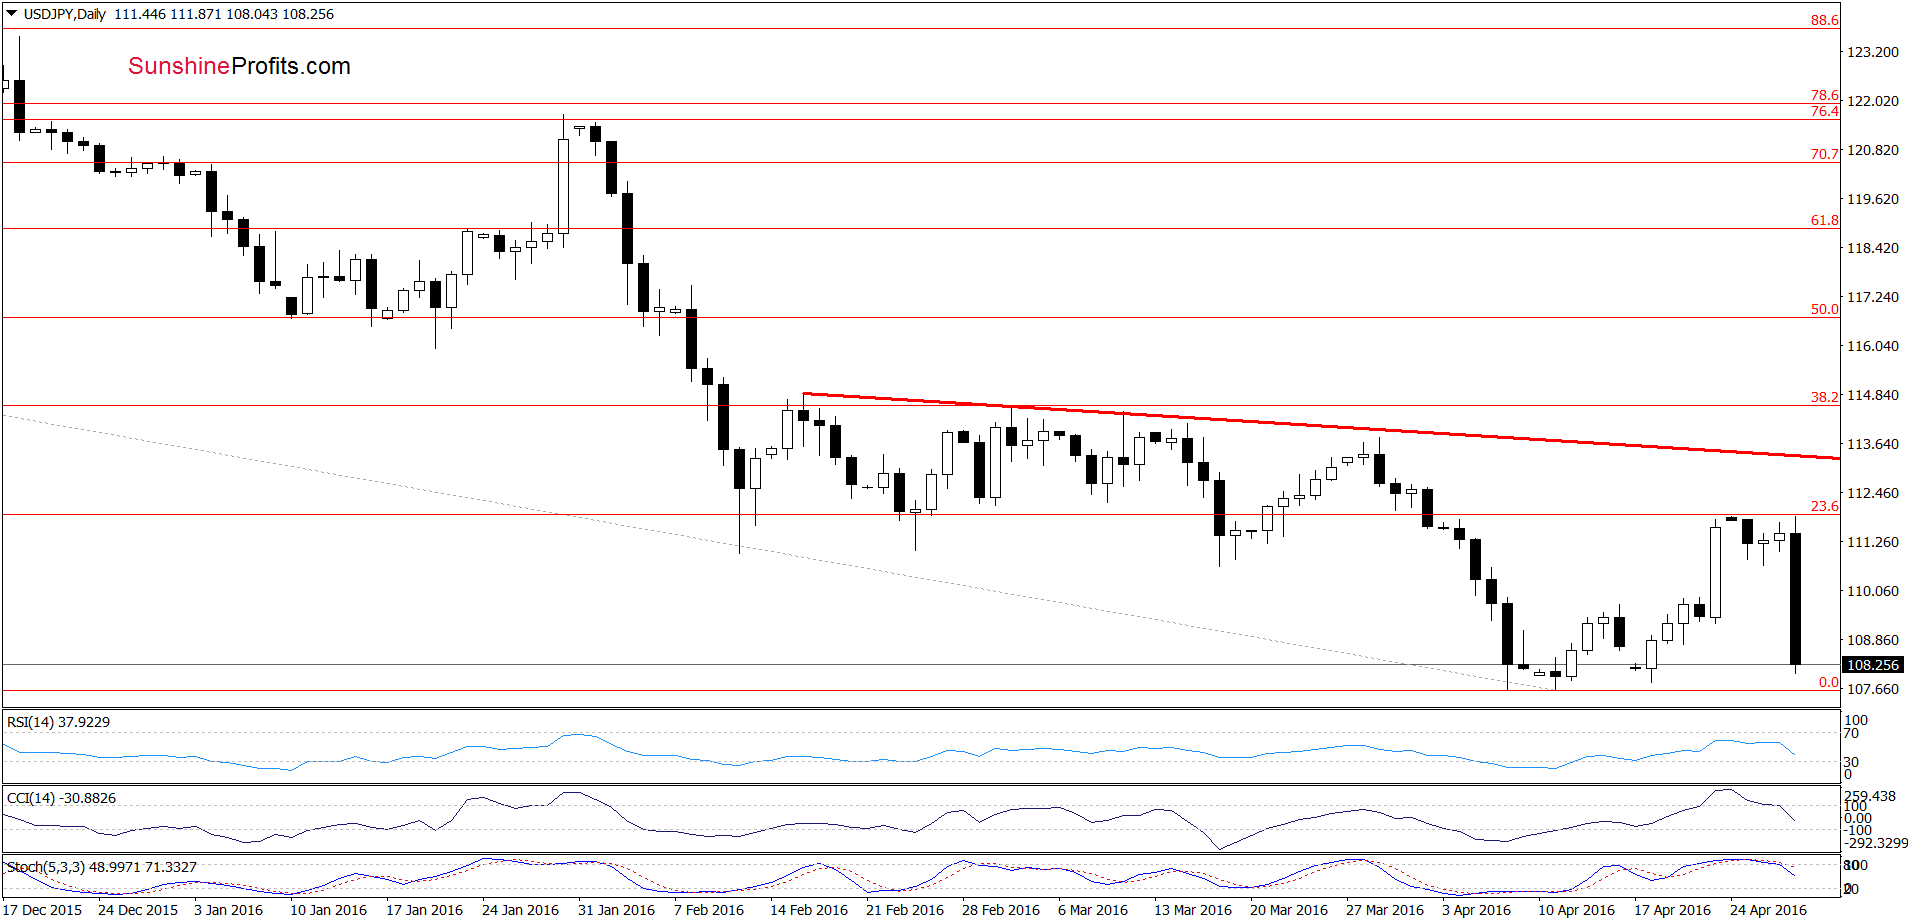
Task: Click the OHLC values 111.446 111.871 108.043 108.256
Action: point(224,14)
